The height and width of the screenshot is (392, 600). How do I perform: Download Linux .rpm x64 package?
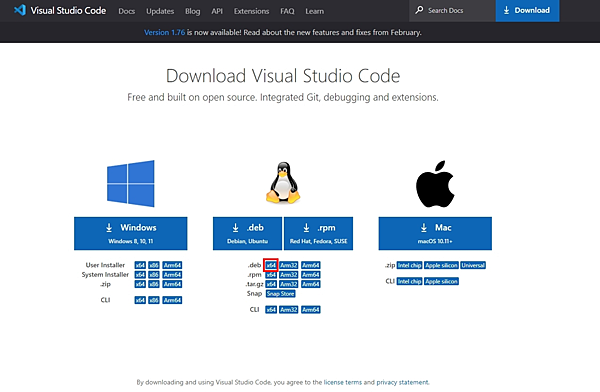point(271,274)
